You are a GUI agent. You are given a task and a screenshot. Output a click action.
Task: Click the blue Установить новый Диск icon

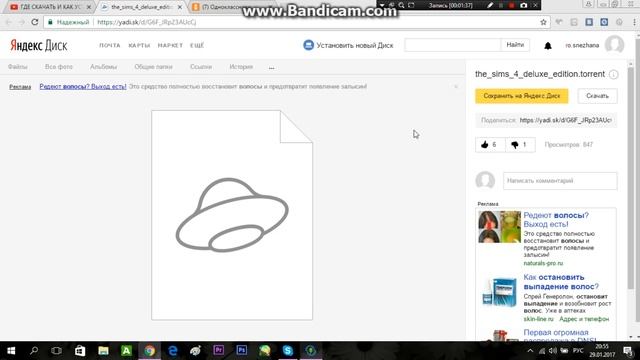[309, 45]
